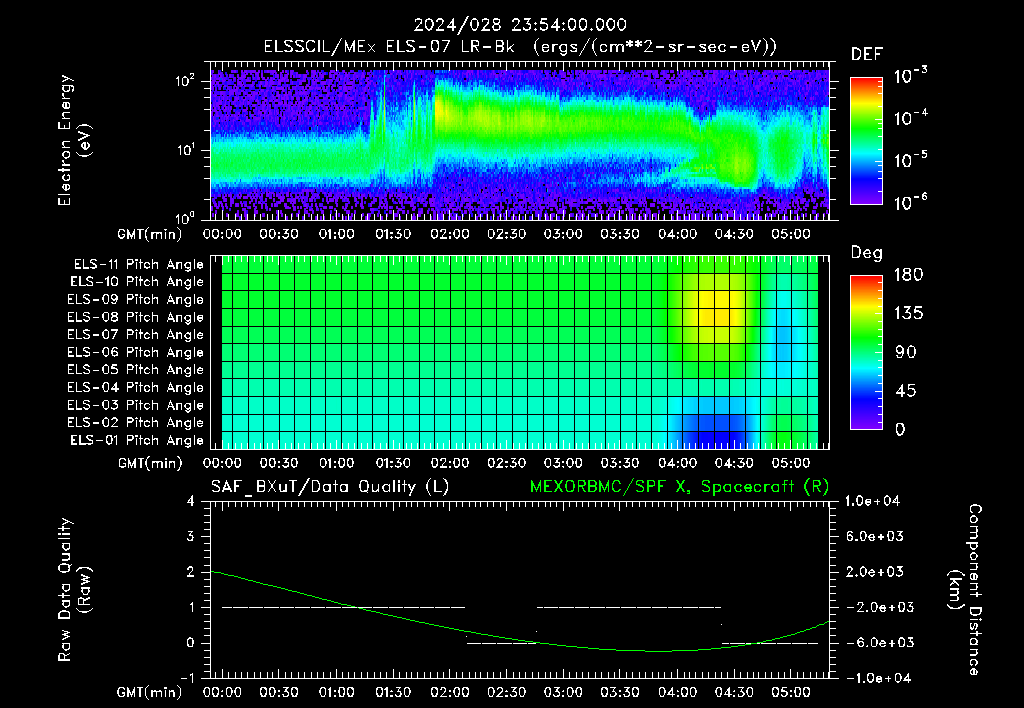Click the SAF_BXuT/Data Quality (L) label
The image size is (1024, 708).
point(330,487)
